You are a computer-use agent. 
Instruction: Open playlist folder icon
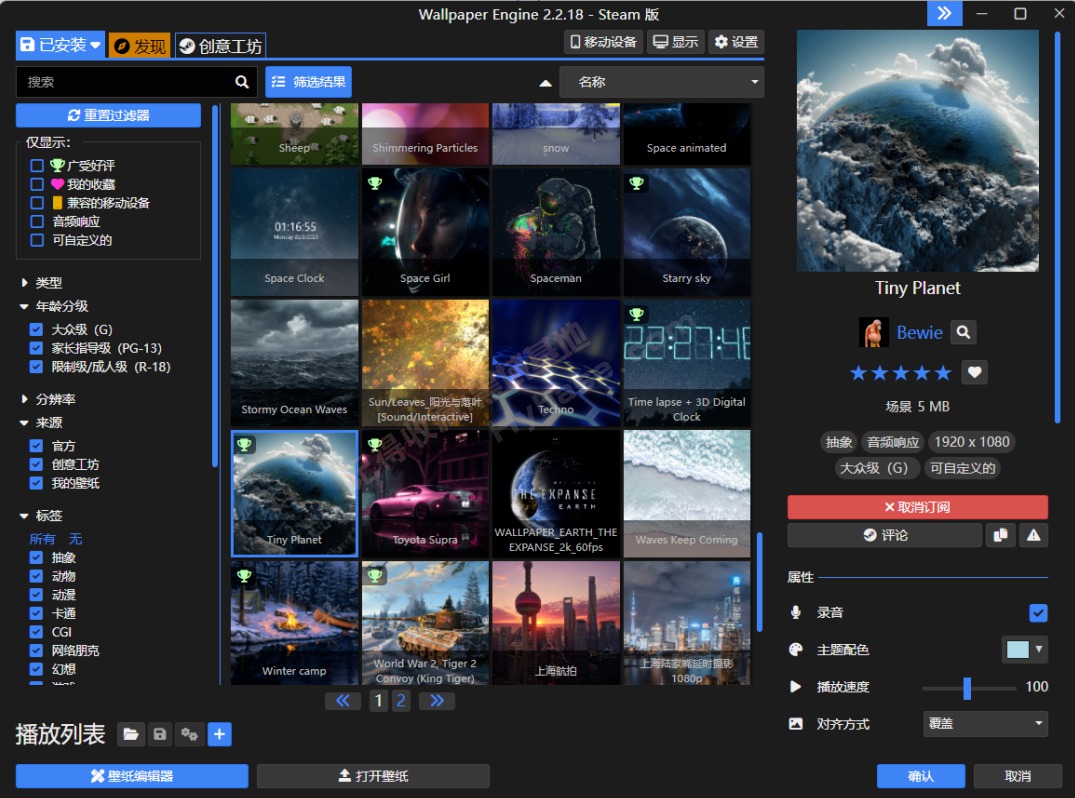130,735
